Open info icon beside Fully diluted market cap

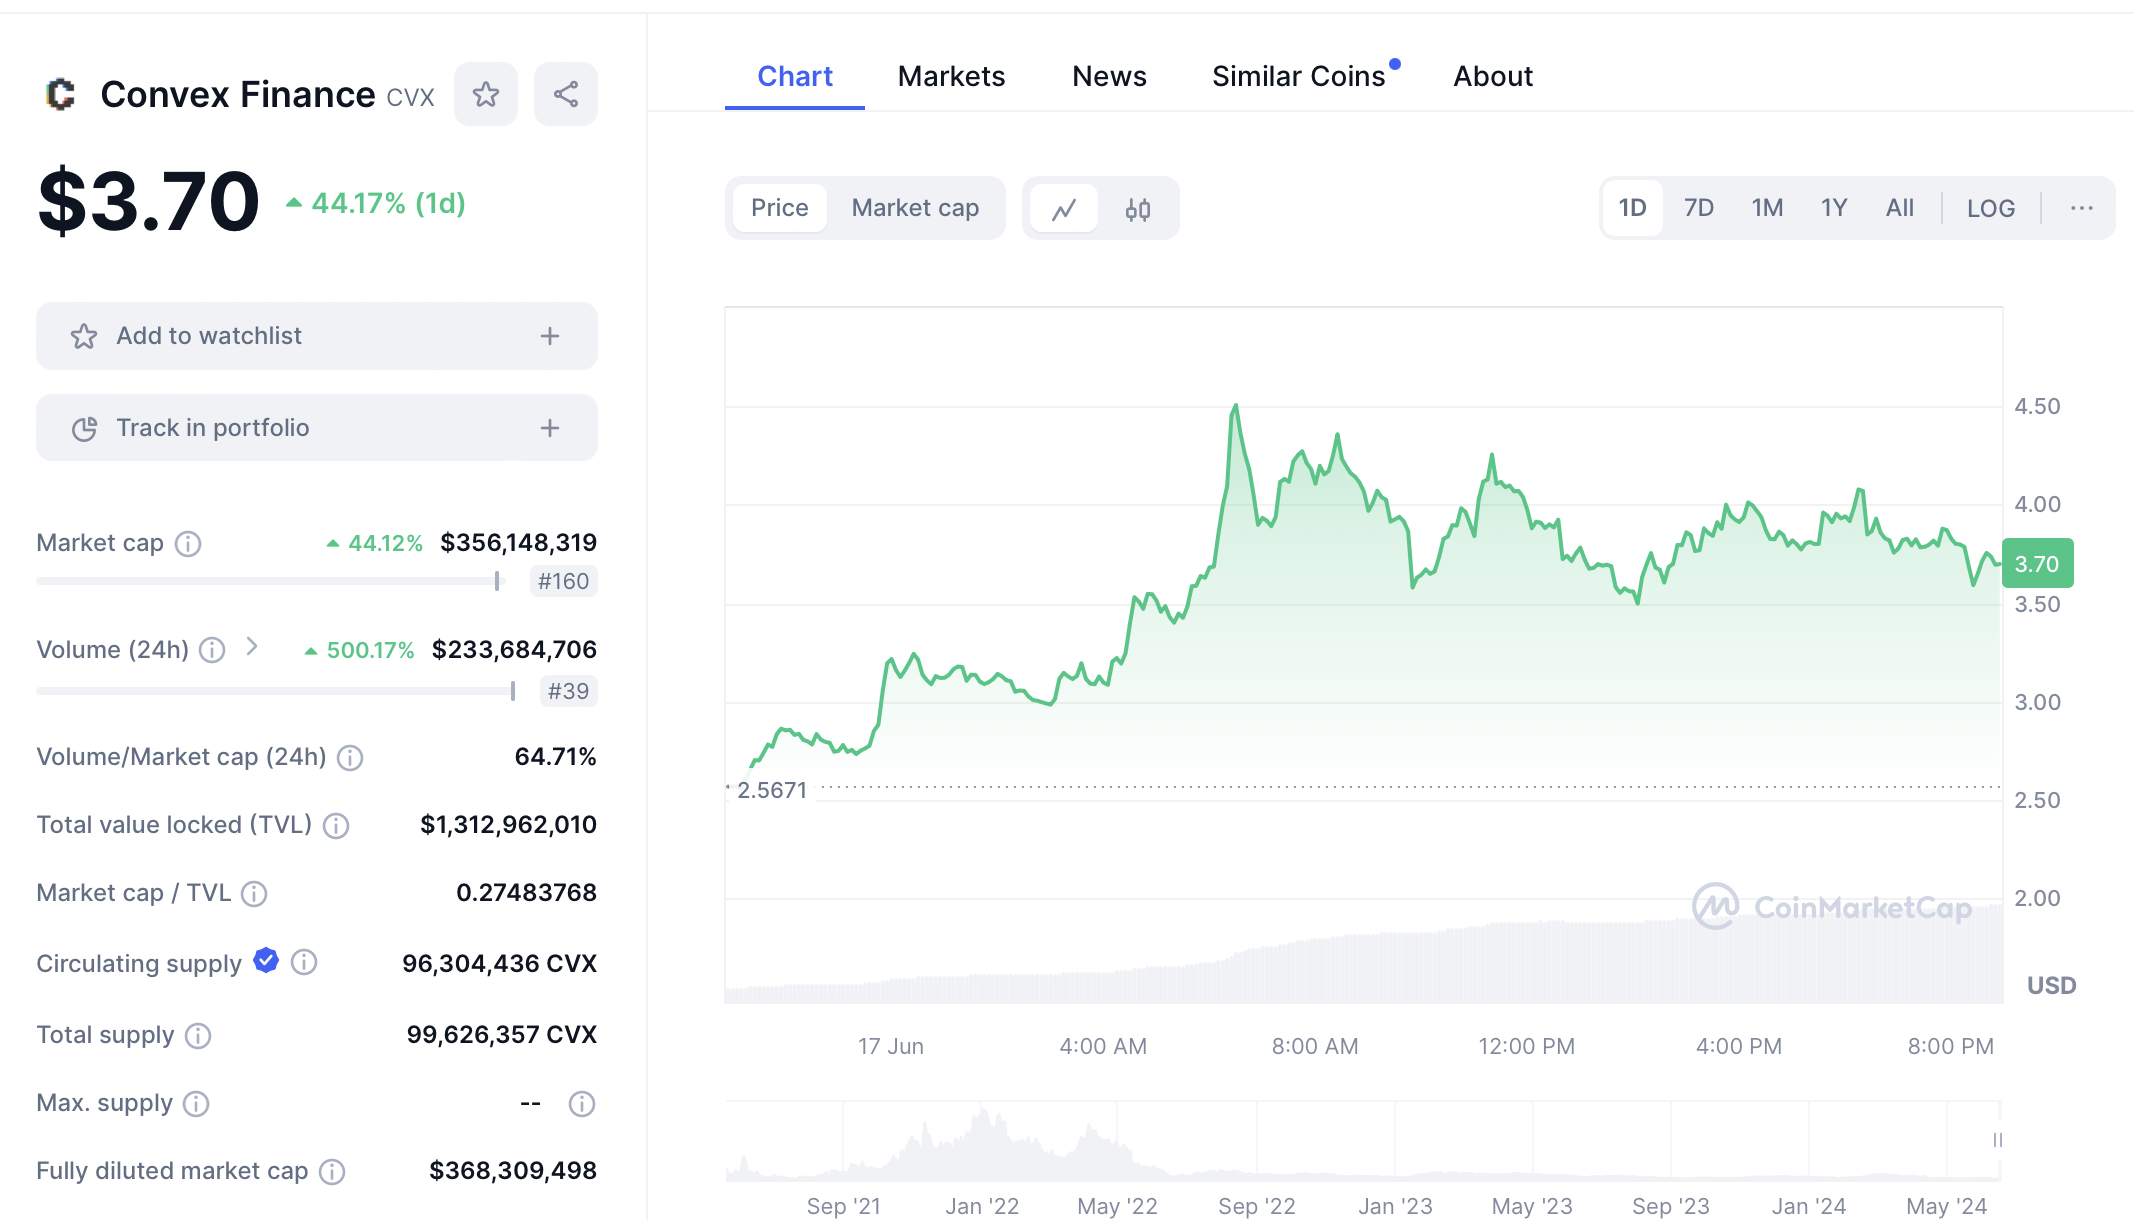(x=332, y=1171)
